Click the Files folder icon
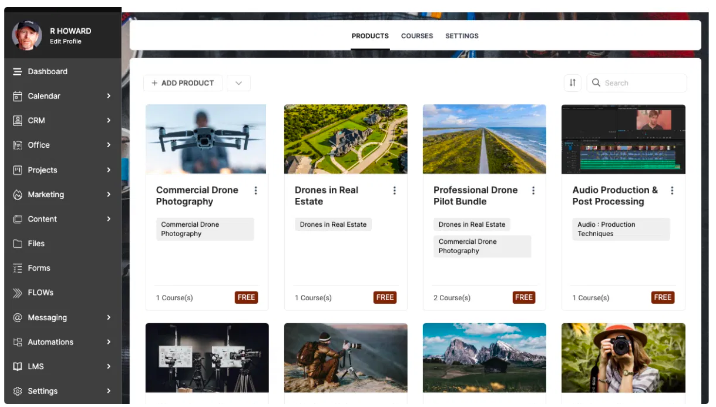 17,244
